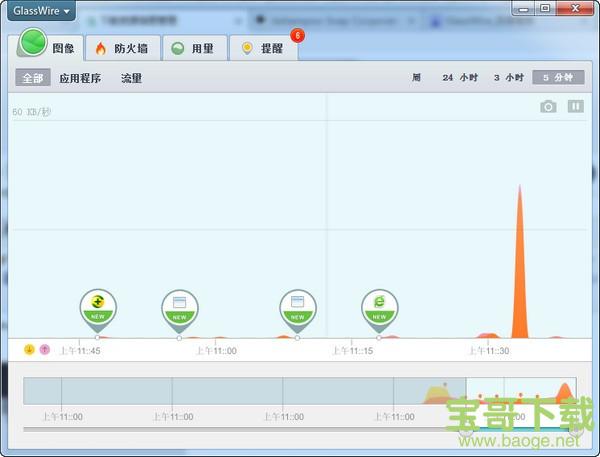Click the 50 KB/秒 scale label
Image resolution: width=600 pixels, height=457 pixels.
(x=31, y=112)
